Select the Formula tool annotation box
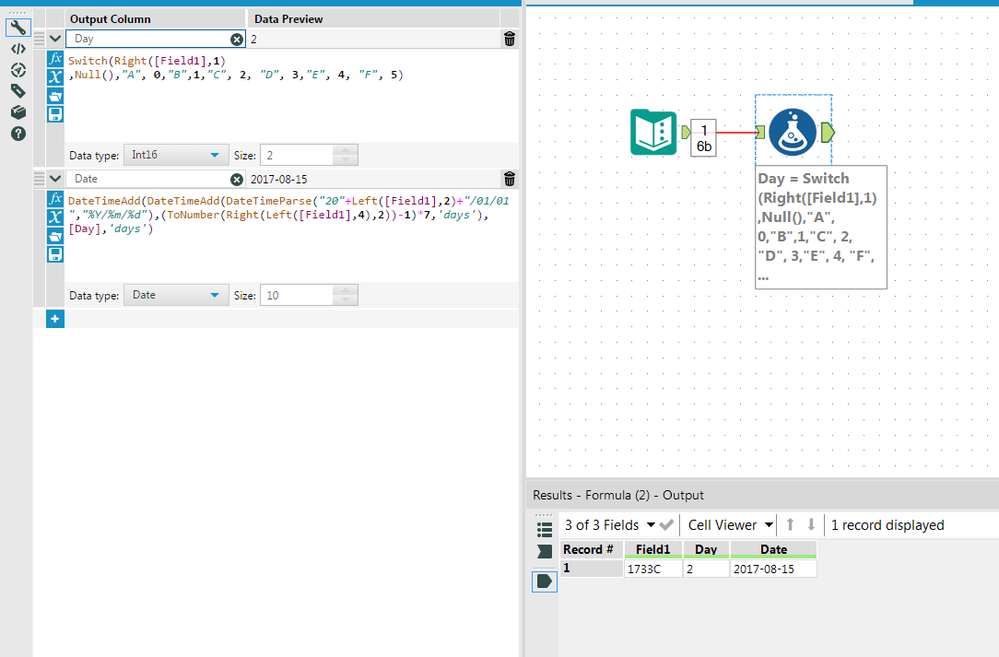Screen dimensions: 999x657 click(x=821, y=227)
